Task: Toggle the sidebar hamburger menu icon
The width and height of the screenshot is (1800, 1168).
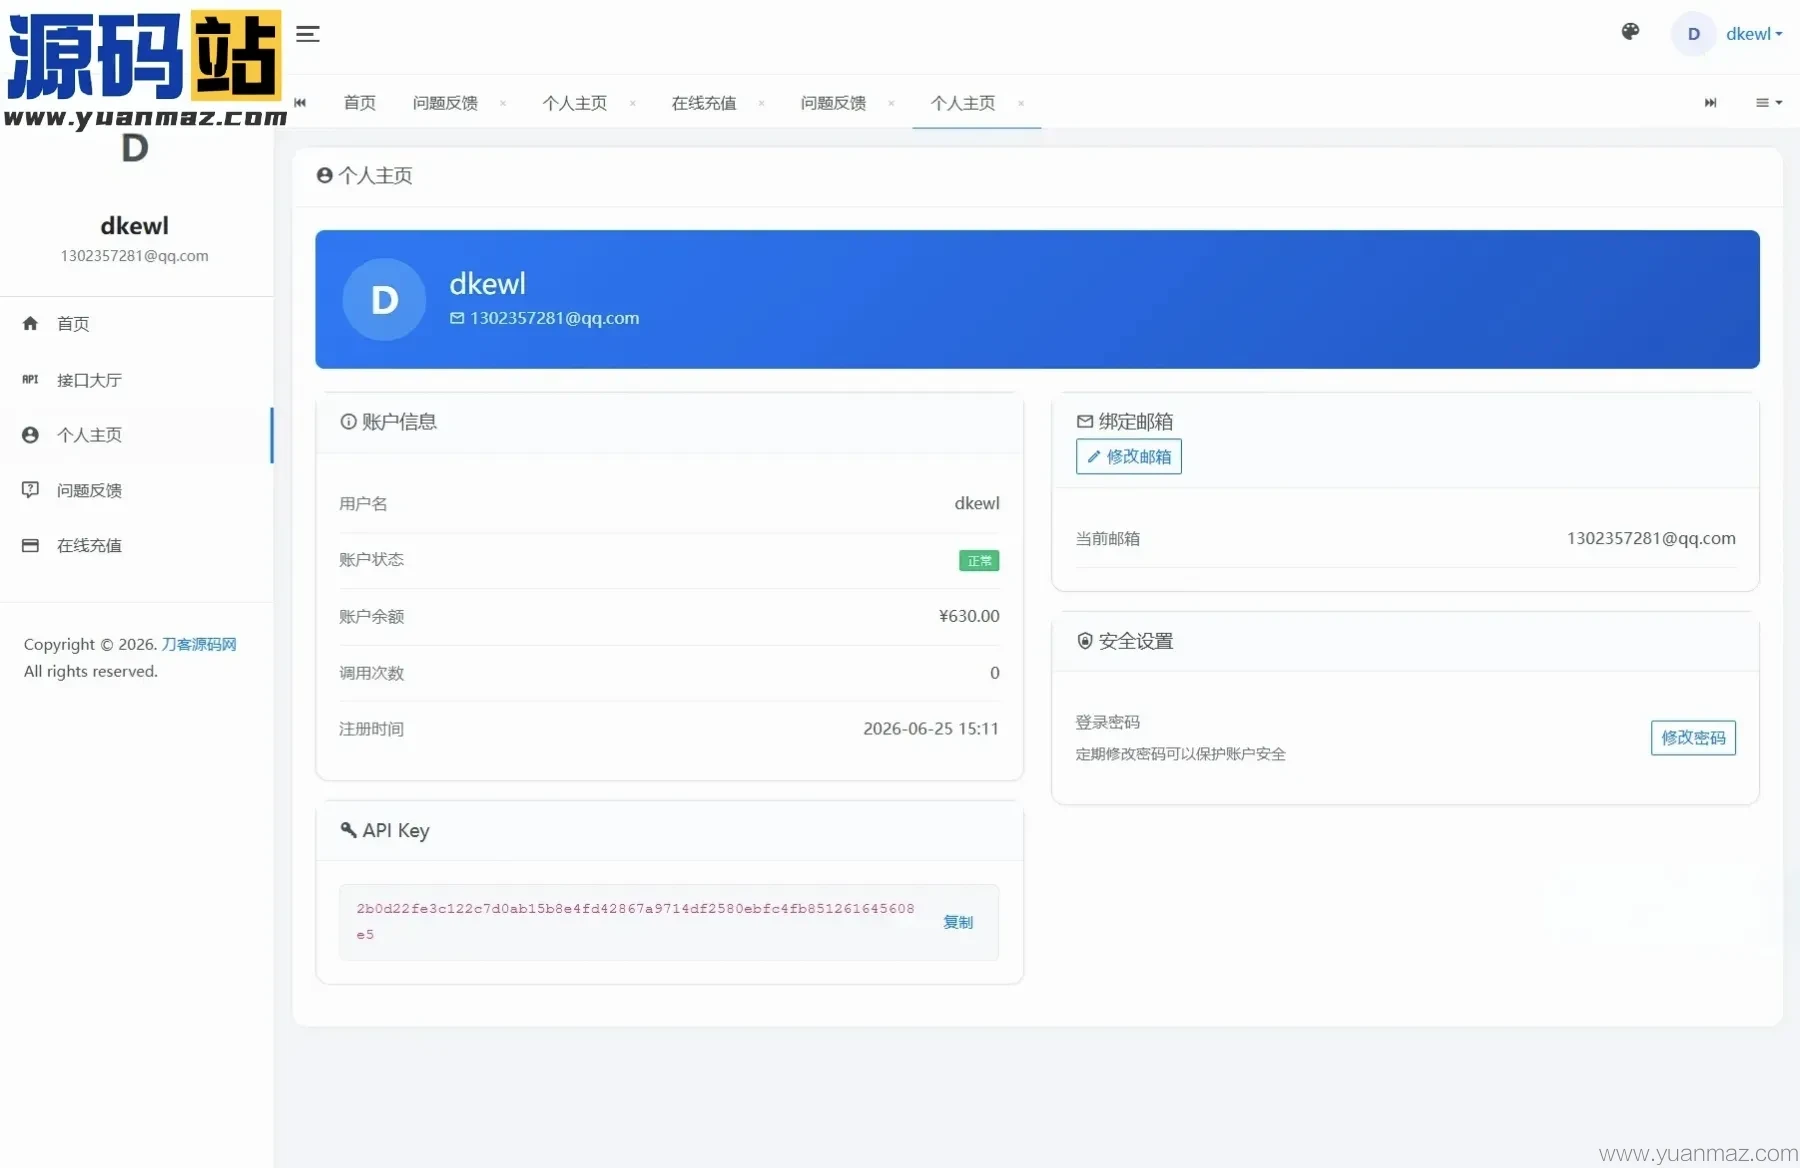Action: tap(308, 34)
